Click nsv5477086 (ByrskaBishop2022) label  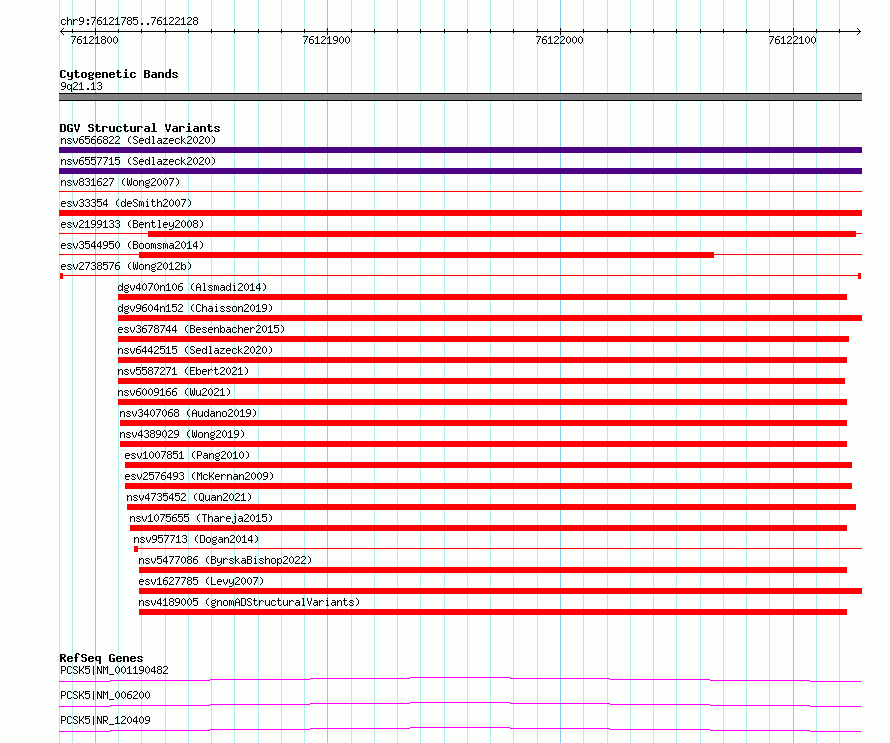point(225,560)
